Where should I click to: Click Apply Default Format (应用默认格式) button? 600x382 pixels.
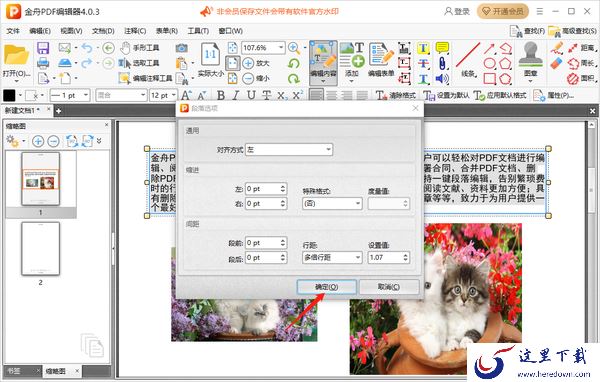[x=500, y=95]
